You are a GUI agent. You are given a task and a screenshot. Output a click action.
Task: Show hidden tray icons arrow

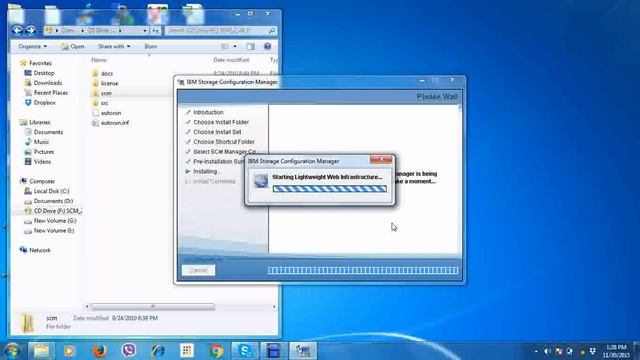[x=536, y=351]
